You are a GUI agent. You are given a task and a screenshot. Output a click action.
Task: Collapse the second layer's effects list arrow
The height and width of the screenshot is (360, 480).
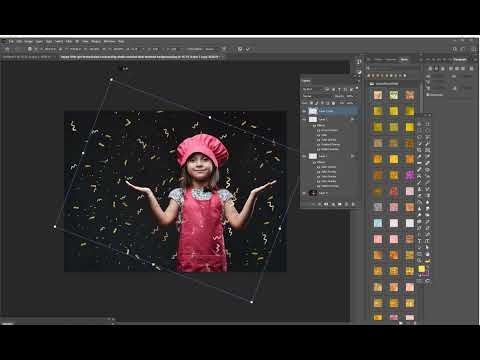(x=356, y=119)
